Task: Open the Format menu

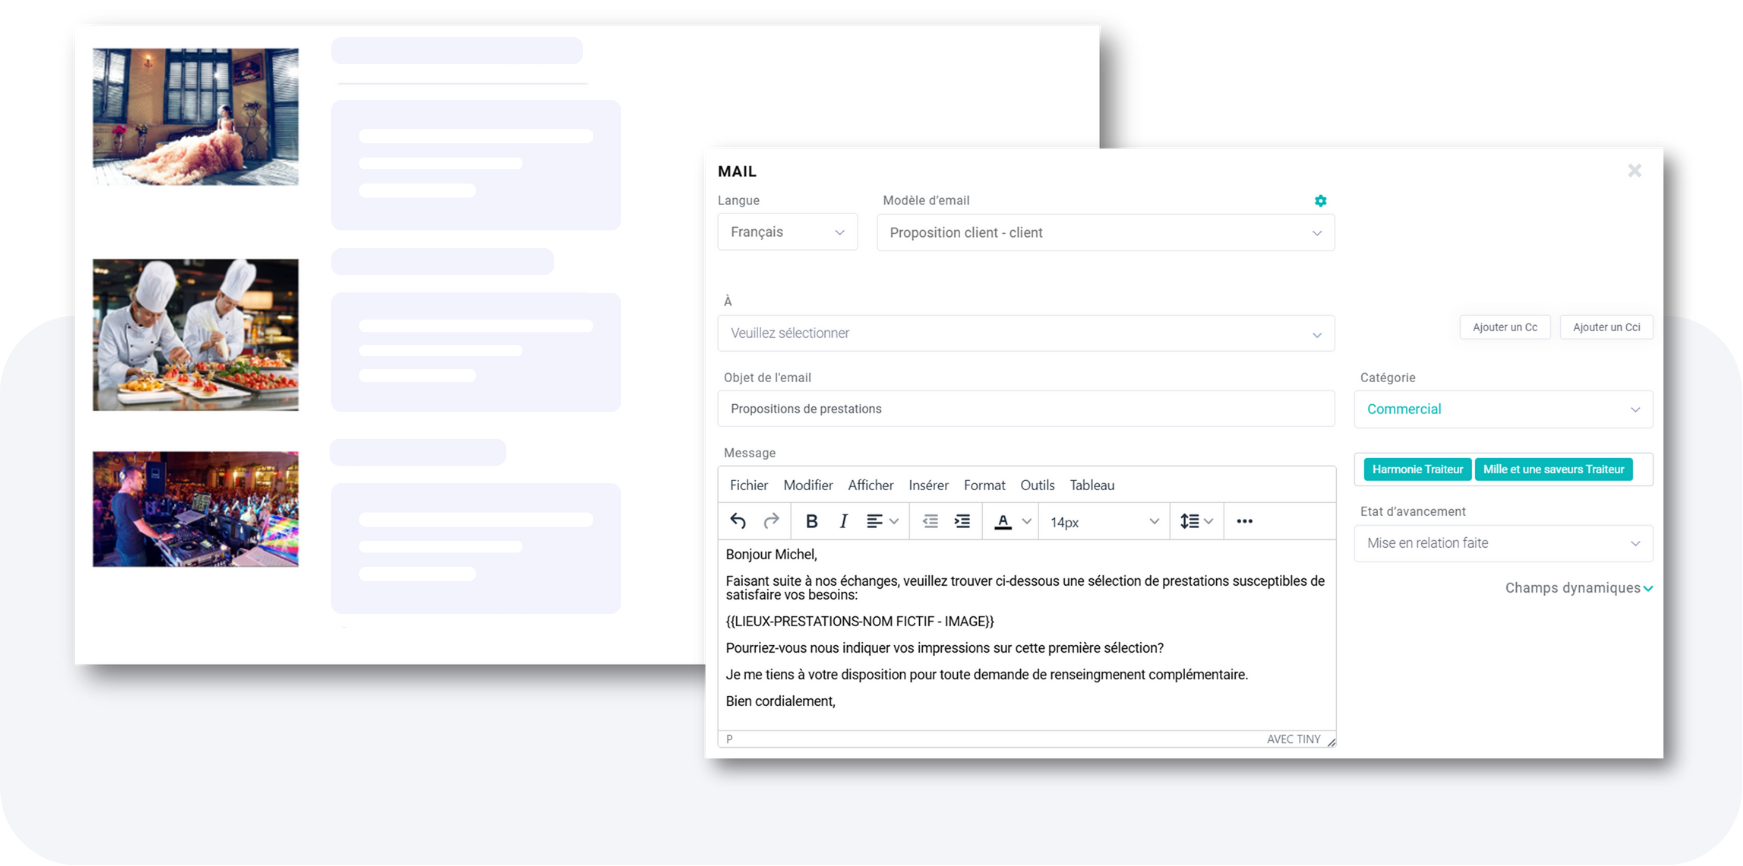Action: [985, 485]
